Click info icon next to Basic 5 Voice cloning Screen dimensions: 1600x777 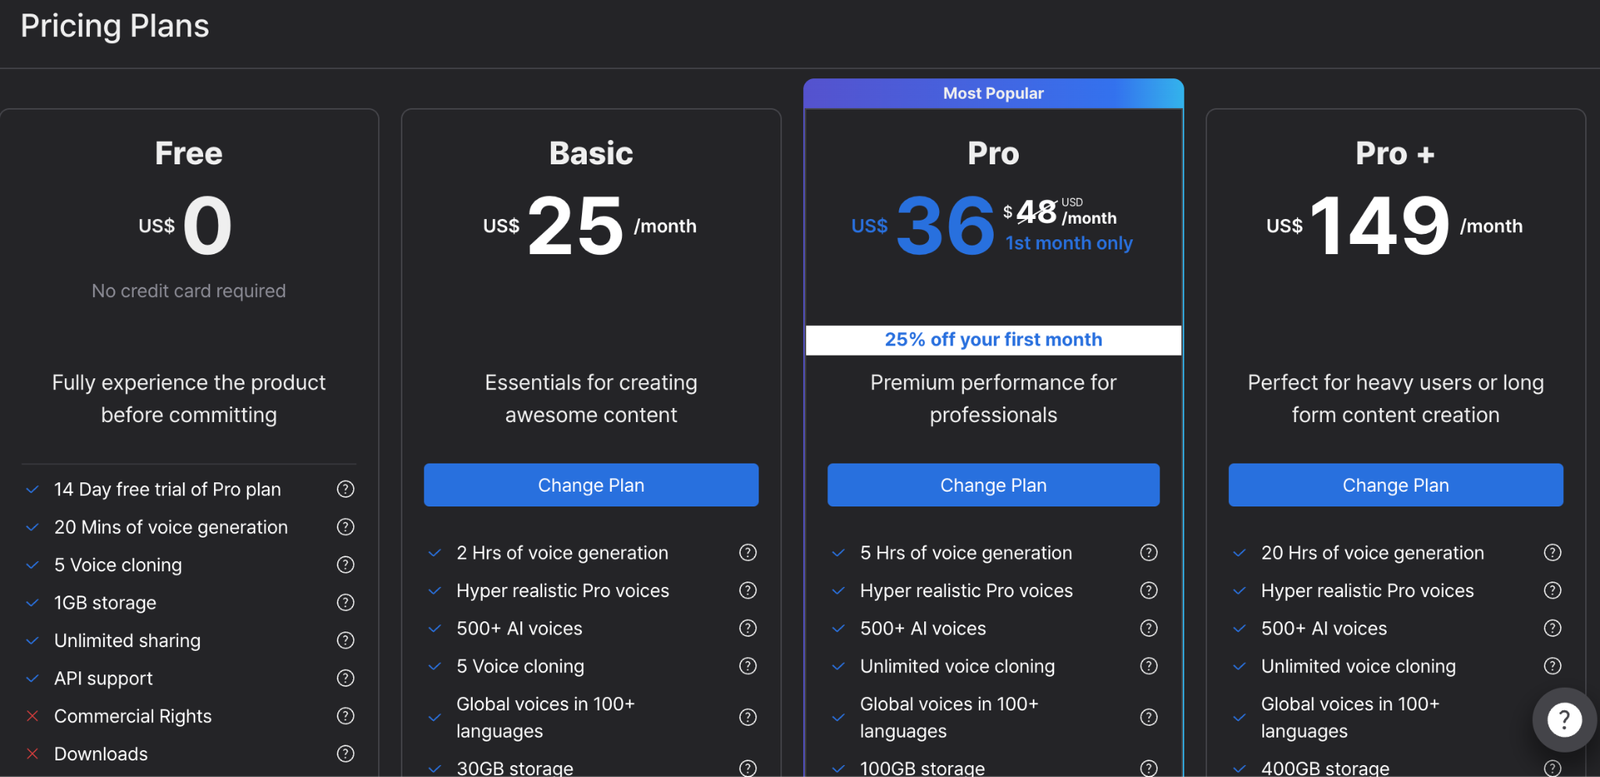747,666
